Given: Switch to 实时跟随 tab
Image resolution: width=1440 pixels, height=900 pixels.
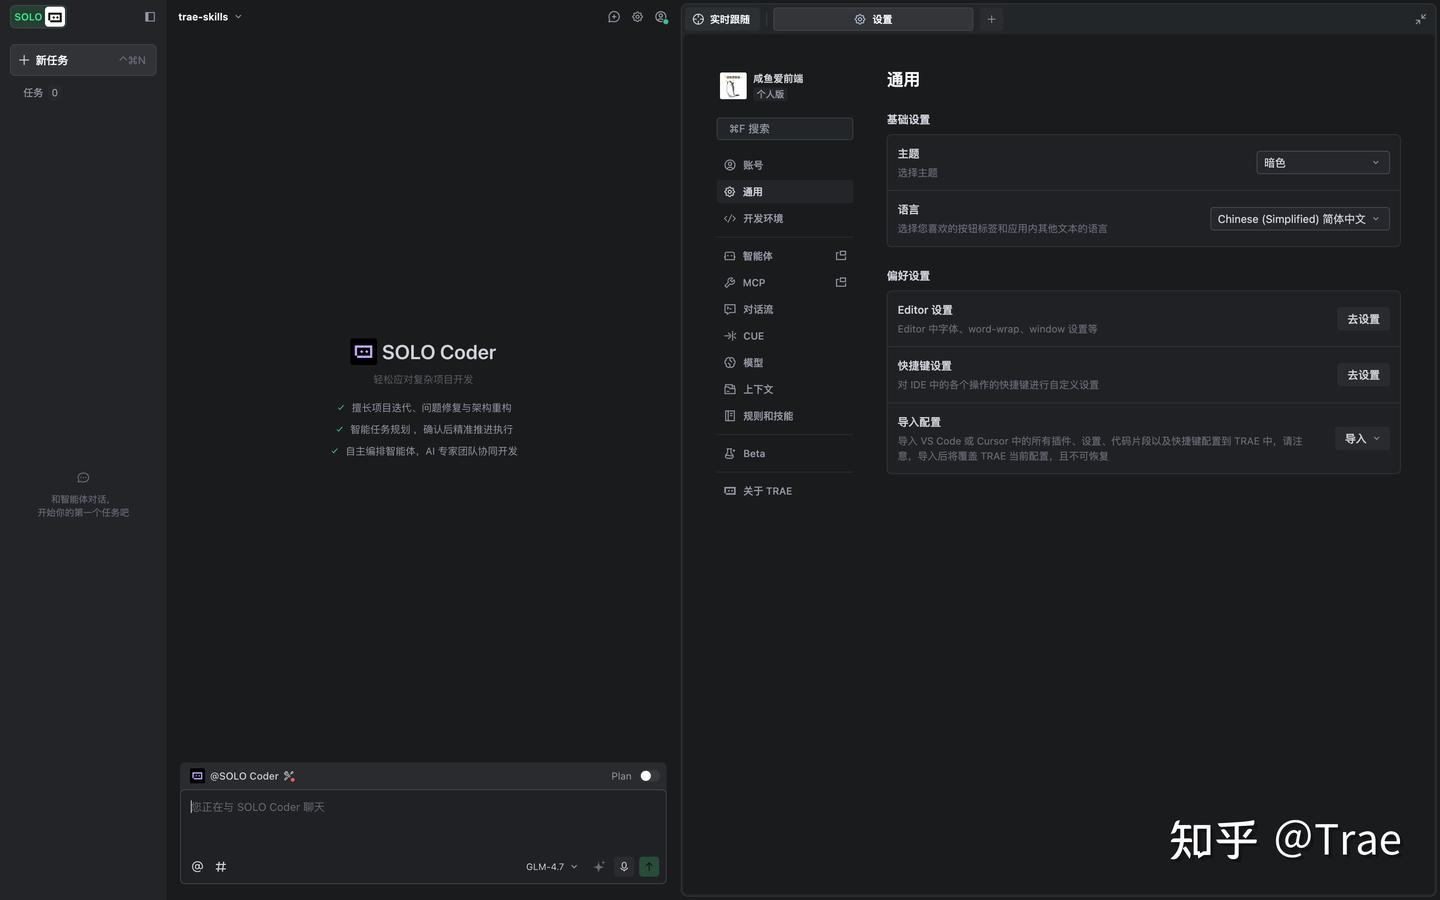Looking at the screenshot, I should [722, 19].
